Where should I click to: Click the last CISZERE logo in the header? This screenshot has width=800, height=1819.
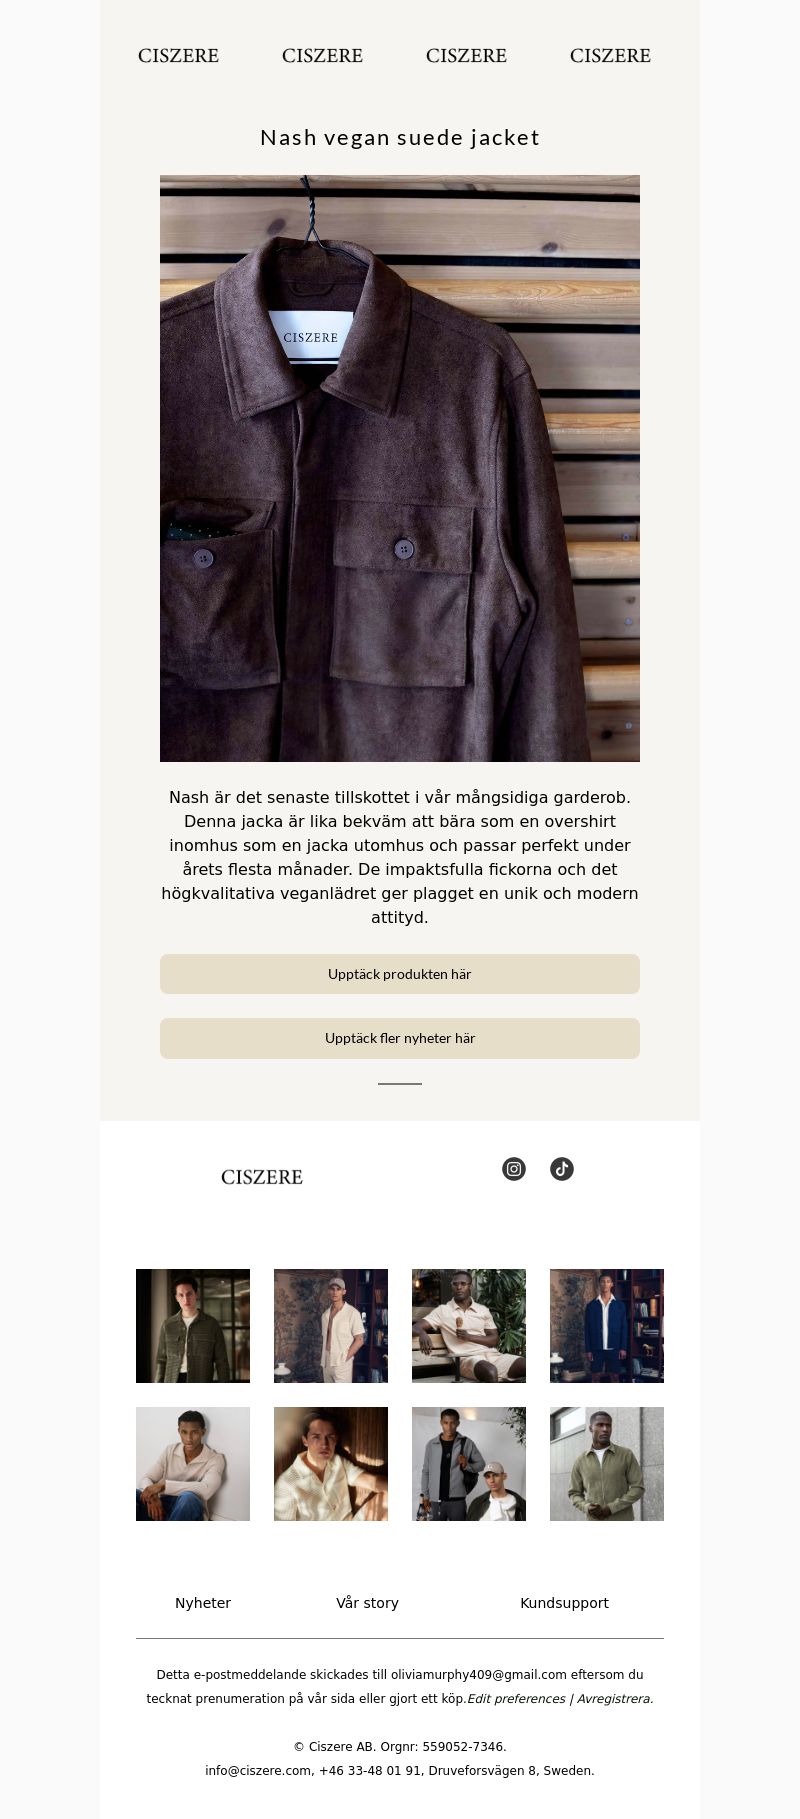610,56
